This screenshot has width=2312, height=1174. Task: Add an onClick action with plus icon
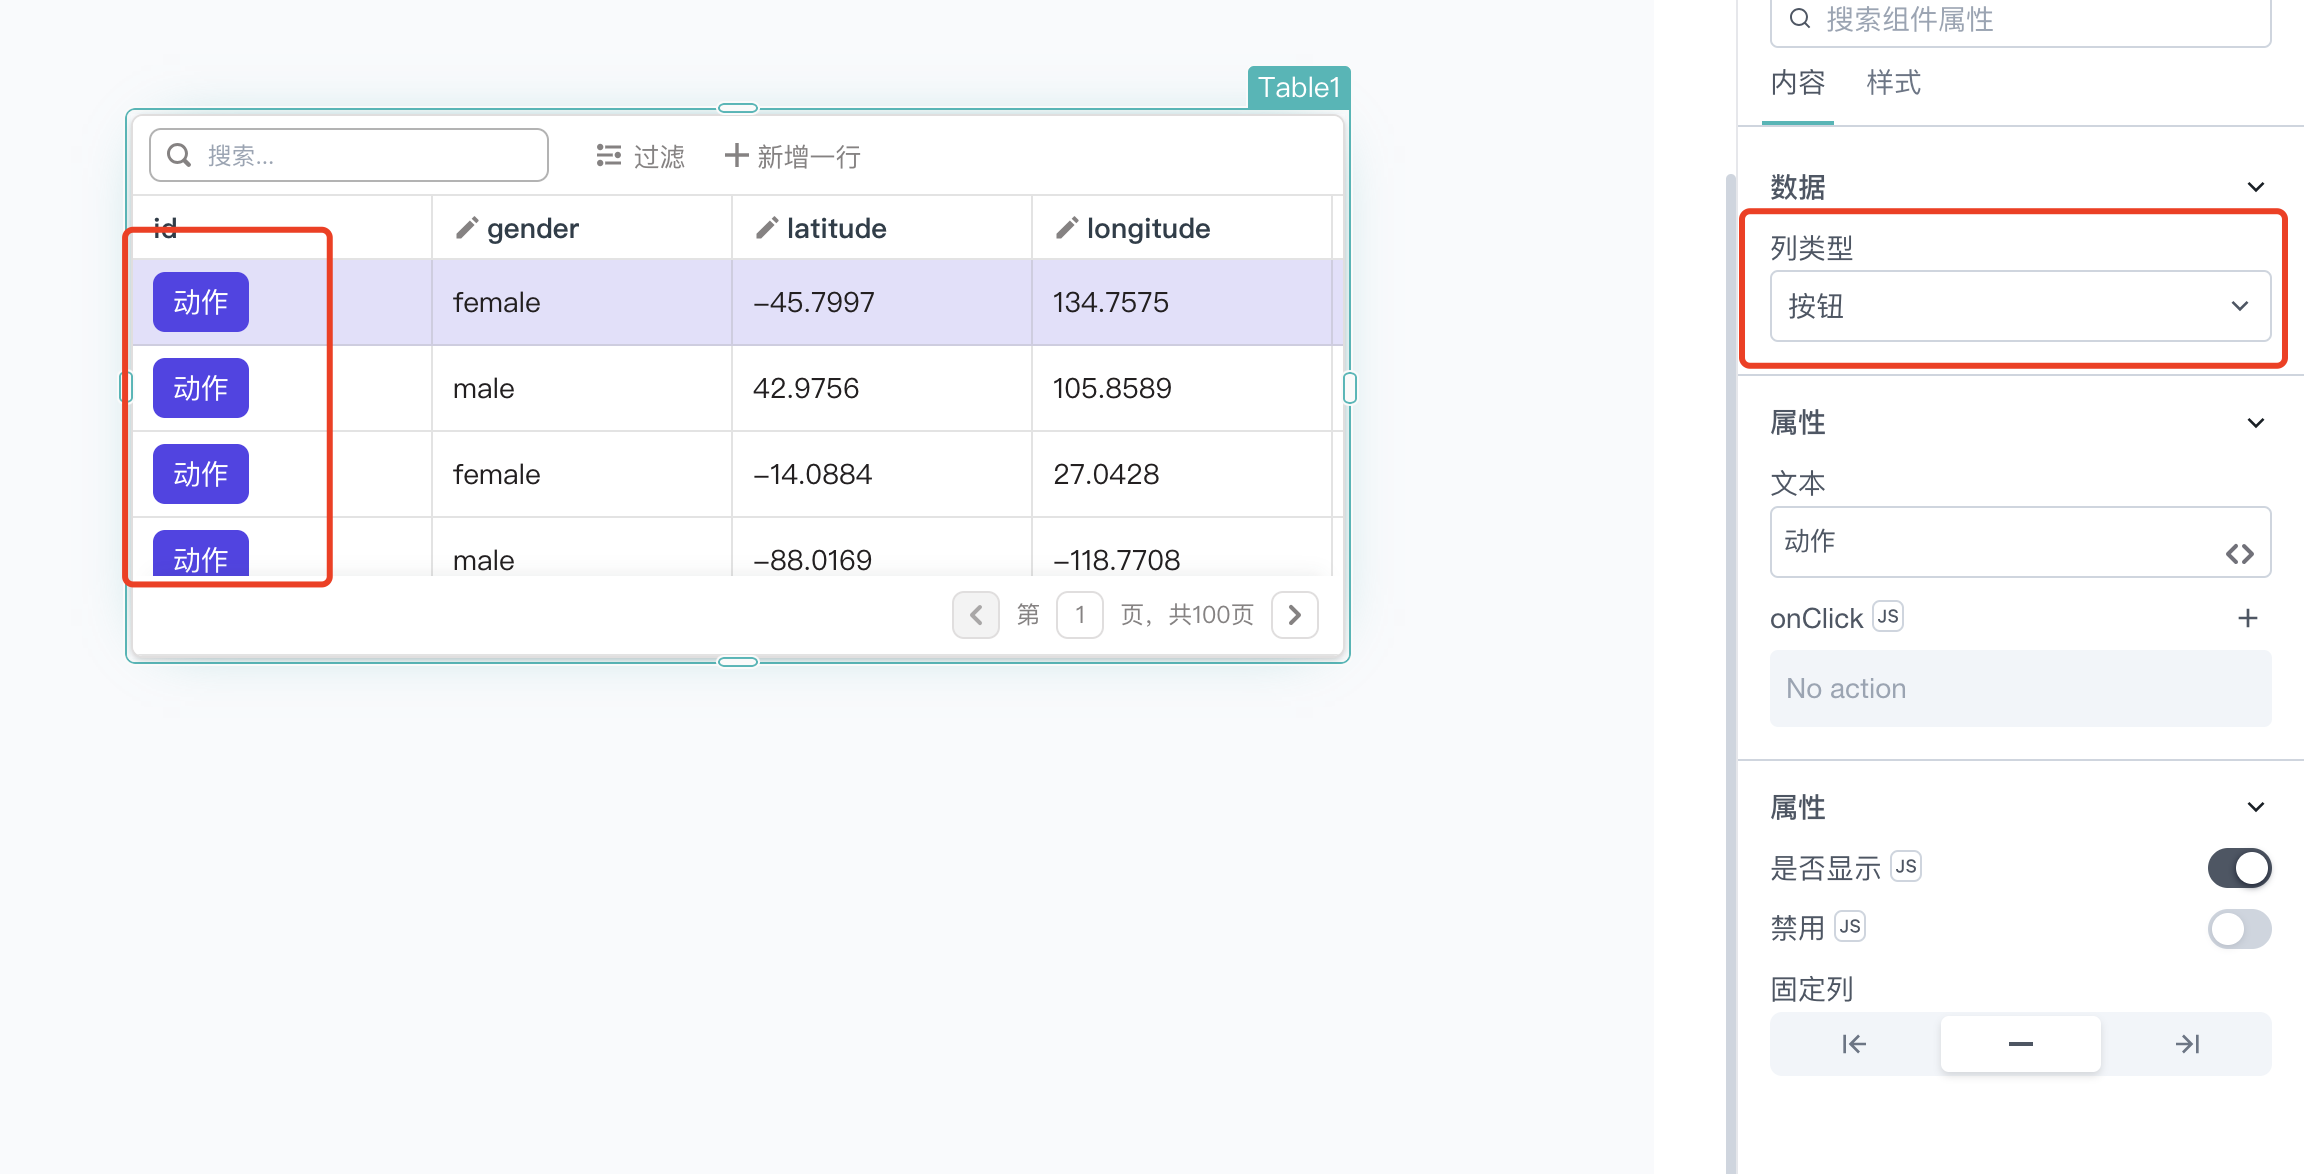pyautogui.click(x=2248, y=618)
